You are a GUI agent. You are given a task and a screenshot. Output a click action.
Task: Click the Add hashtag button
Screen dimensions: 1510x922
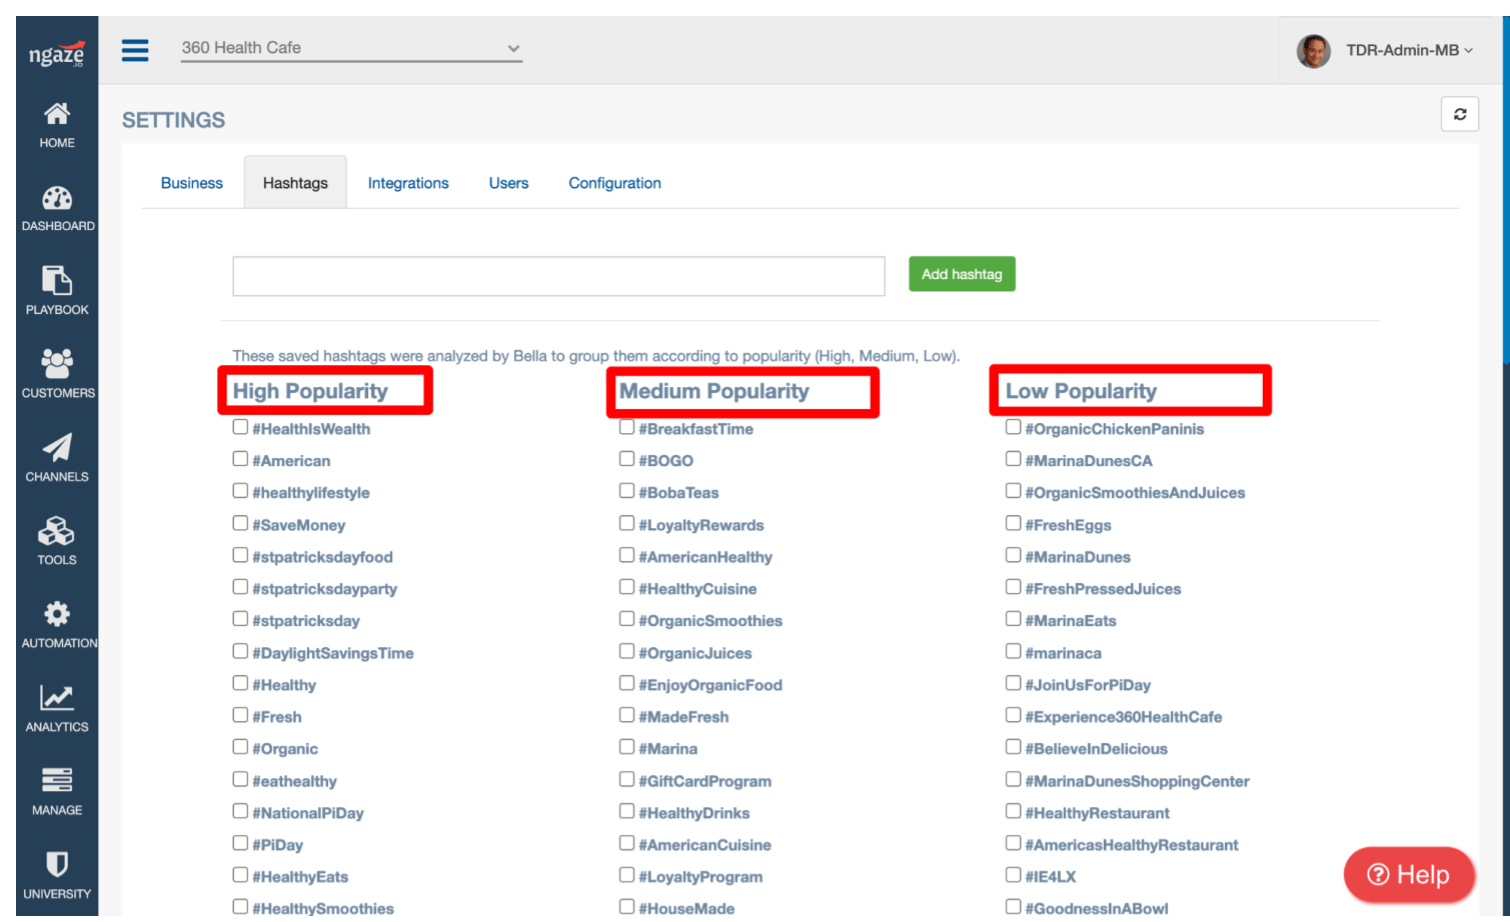tap(962, 274)
